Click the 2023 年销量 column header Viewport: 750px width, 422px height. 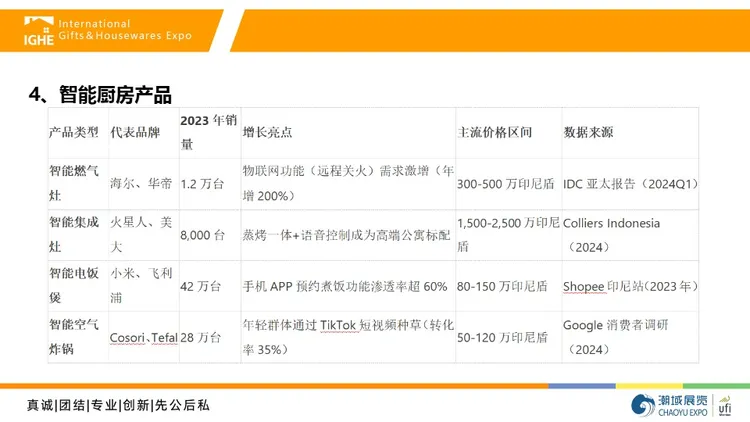[209, 132]
